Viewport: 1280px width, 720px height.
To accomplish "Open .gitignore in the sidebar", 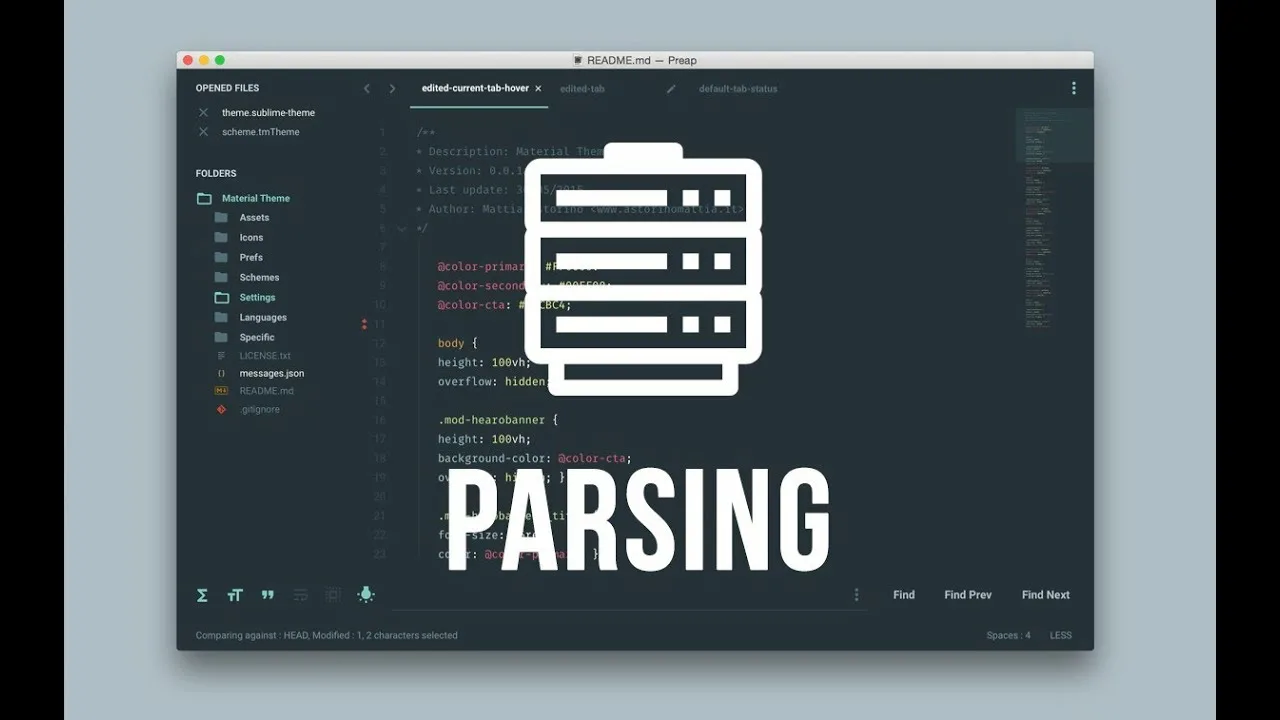I will tap(259, 409).
